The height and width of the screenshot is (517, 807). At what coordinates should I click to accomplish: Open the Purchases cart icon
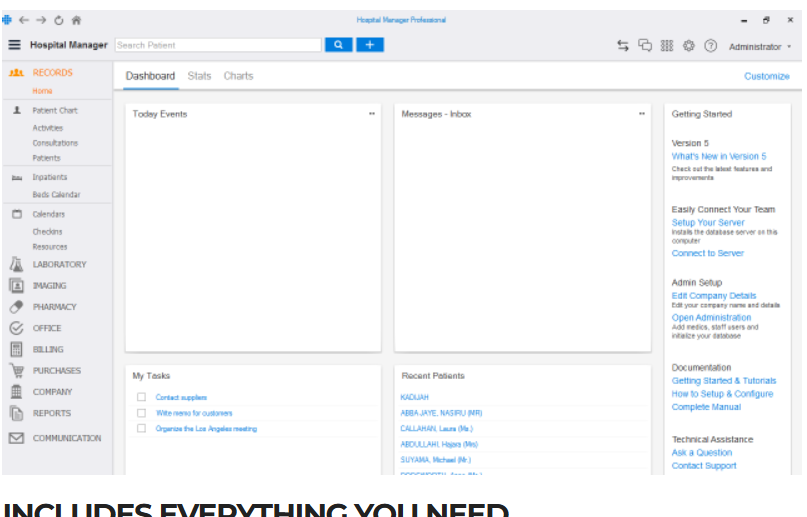coord(16,370)
